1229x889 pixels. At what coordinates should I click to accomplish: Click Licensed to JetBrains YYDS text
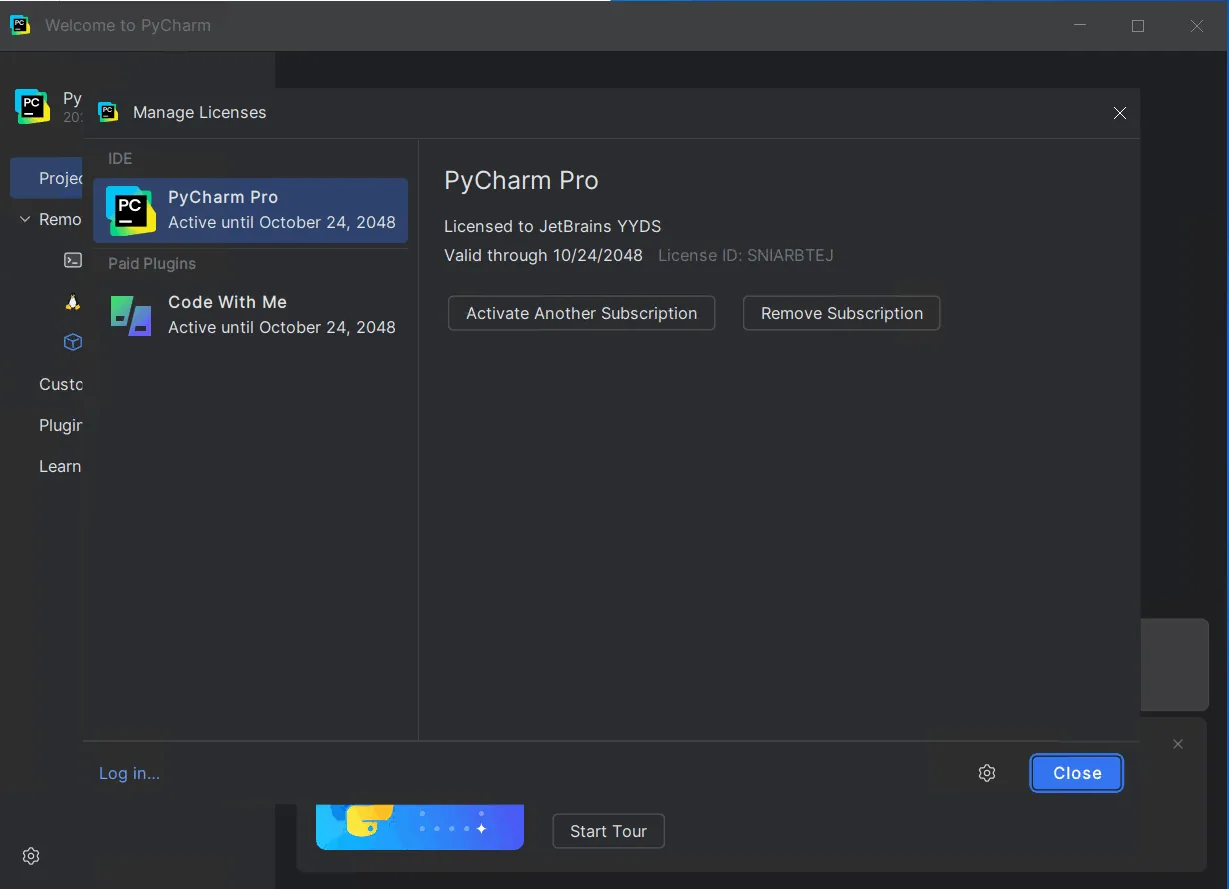click(x=552, y=226)
